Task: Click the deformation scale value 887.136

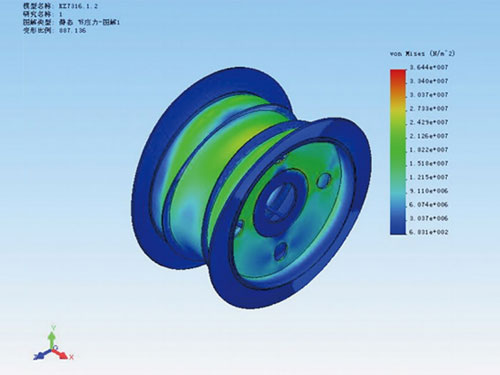Action: coord(72,30)
